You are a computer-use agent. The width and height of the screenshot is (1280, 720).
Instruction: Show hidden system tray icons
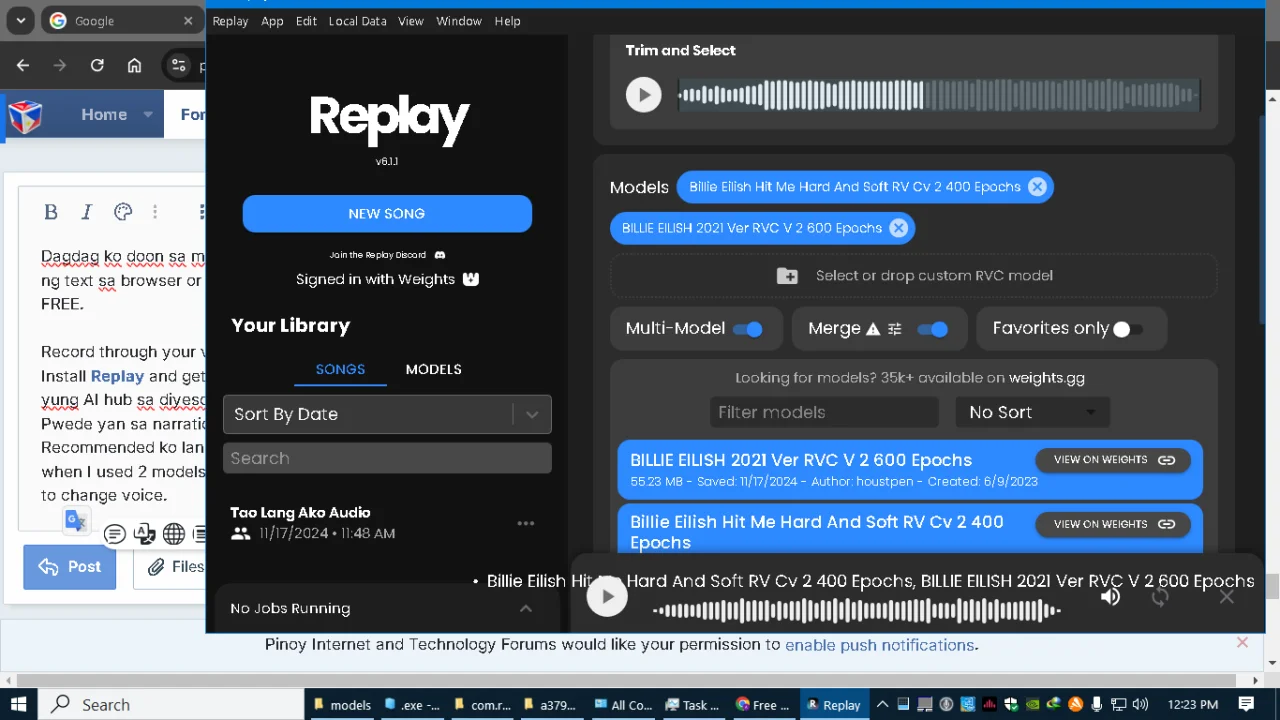(883, 705)
